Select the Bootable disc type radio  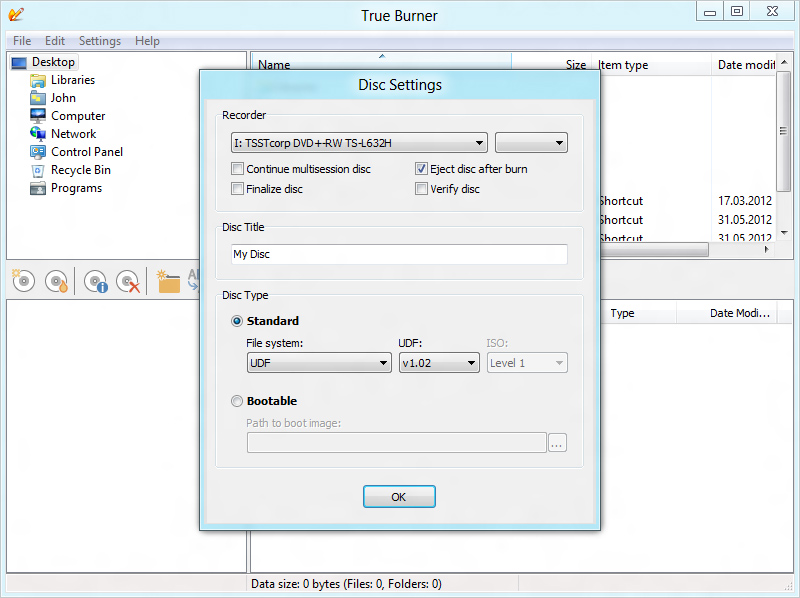(x=237, y=401)
